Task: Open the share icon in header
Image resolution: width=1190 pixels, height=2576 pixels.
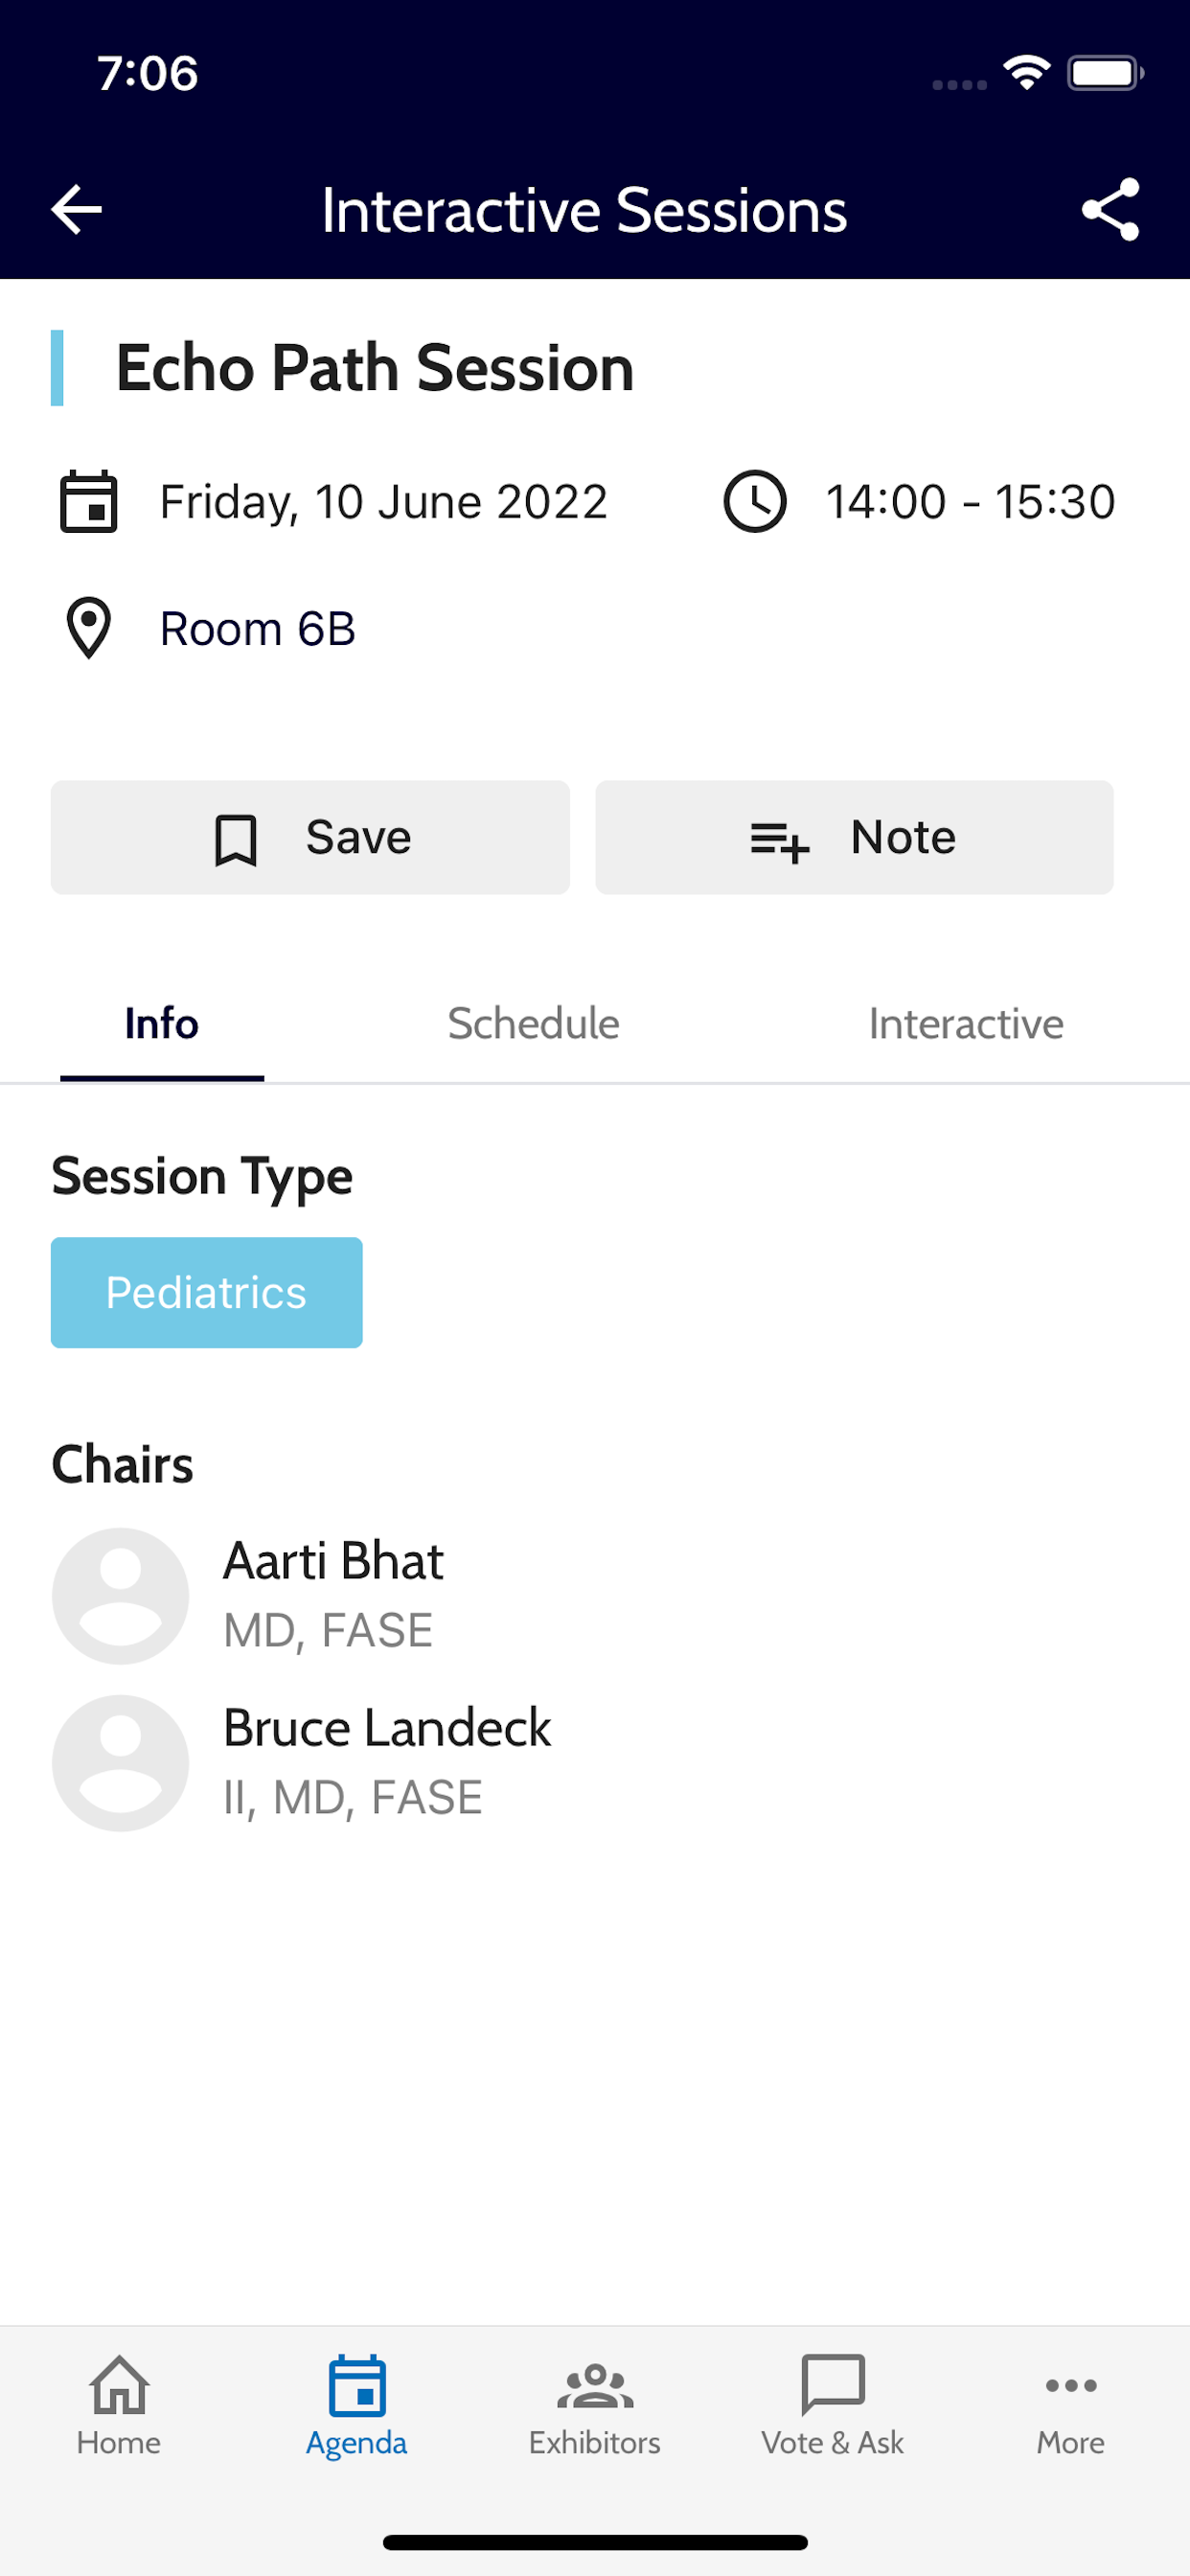Action: 1111,210
